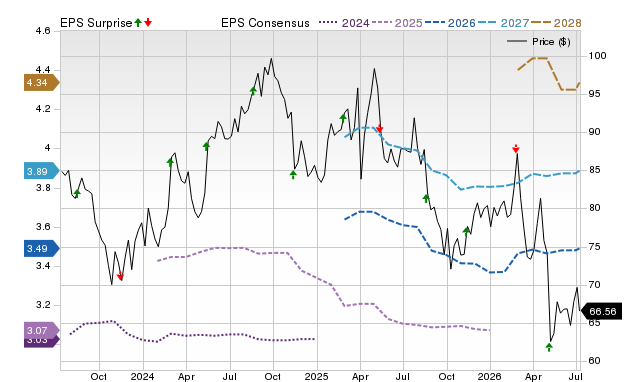The image size is (640, 382).
Task: Click the Oct label just before 2025
Action: [273, 376]
